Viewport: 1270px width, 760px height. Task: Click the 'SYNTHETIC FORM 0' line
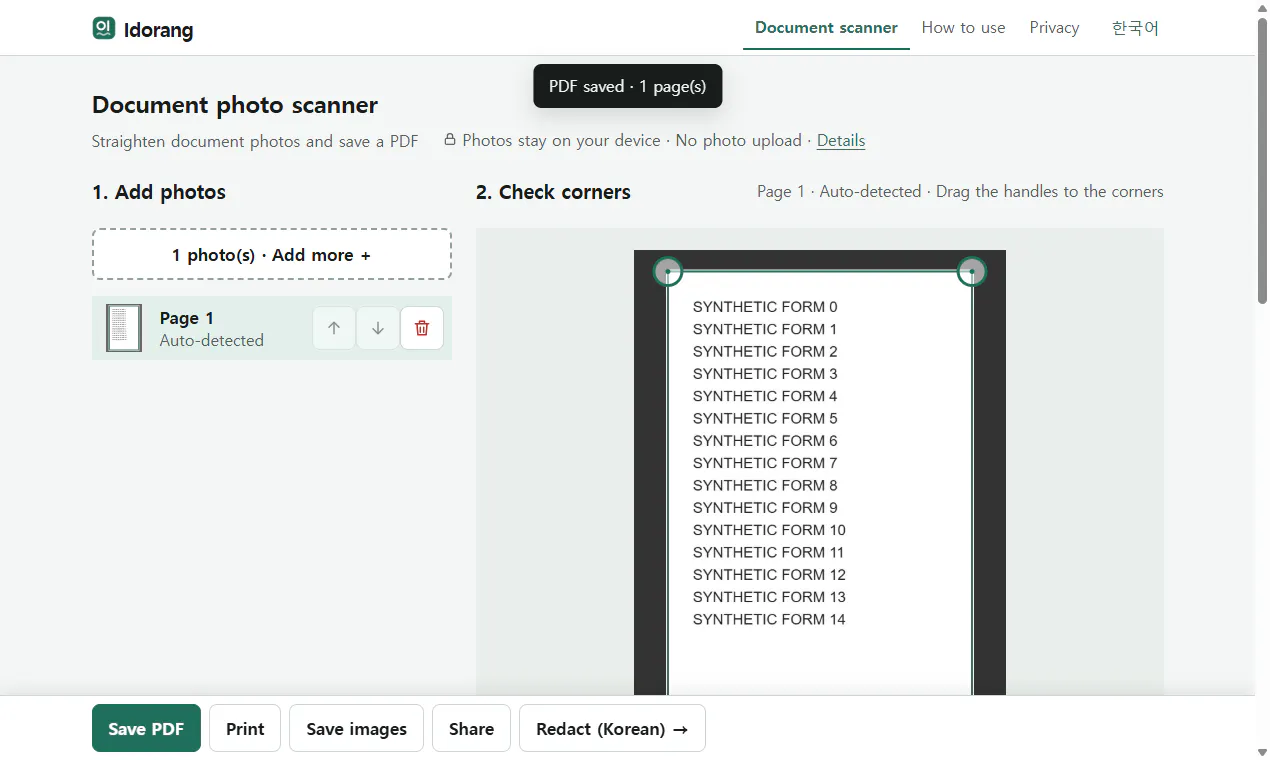pyautogui.click(x=765, y=307)
